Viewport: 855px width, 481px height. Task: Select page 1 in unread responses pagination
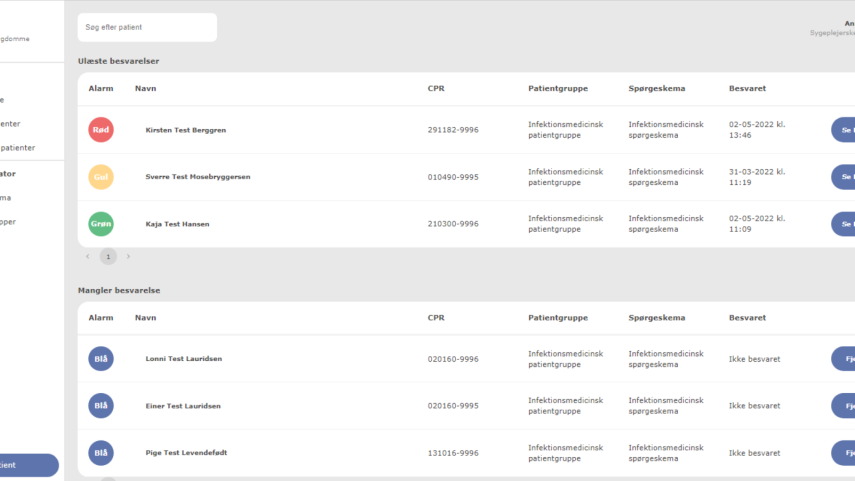pyautogui.click(x=108, y=257)
